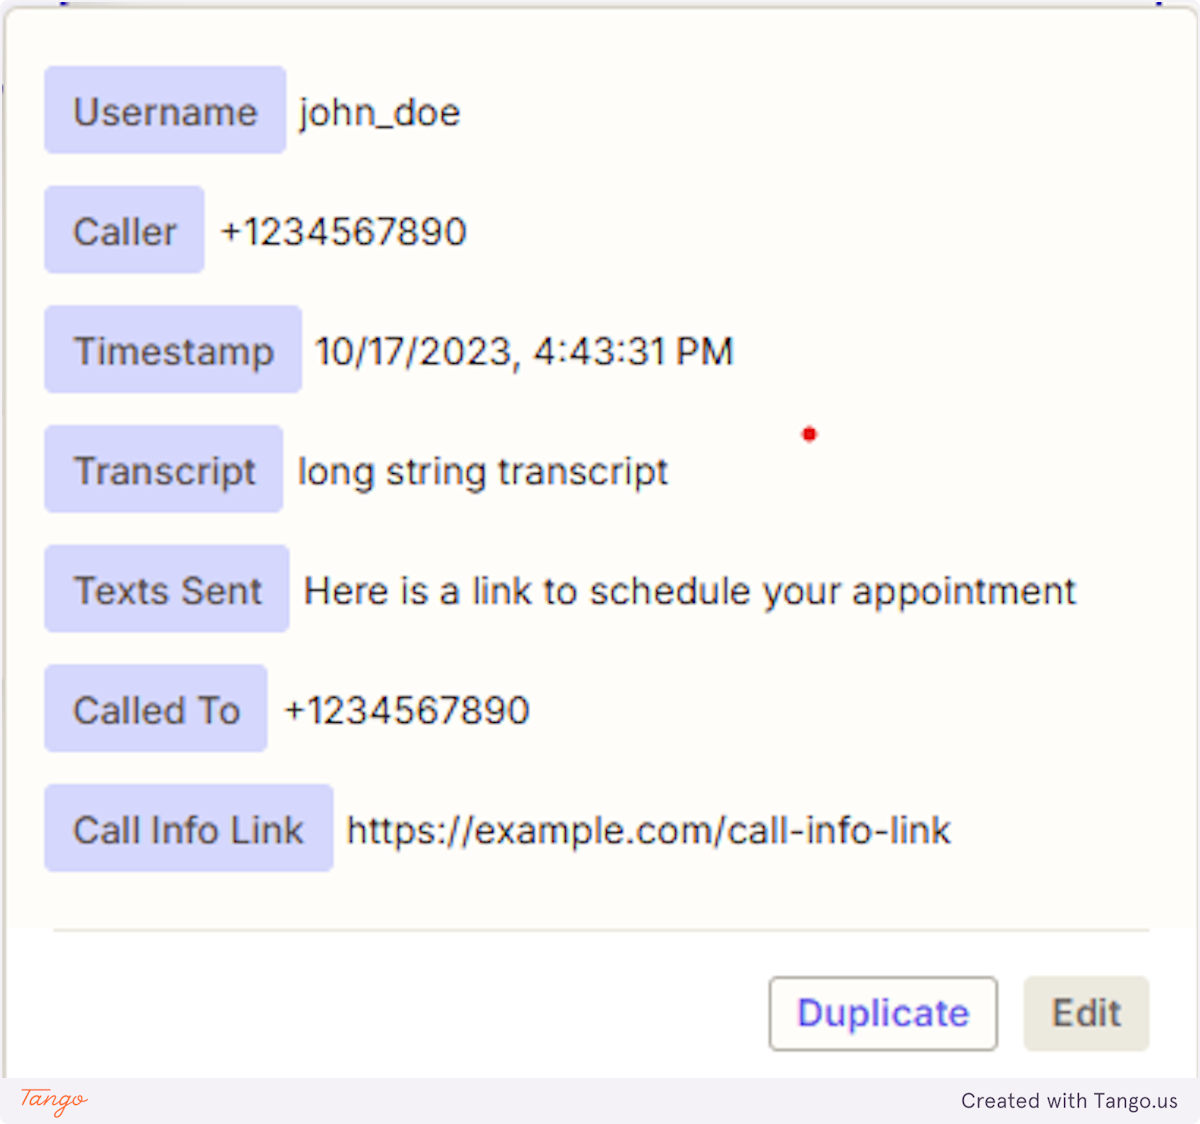Select the long string transcript text
The height and width of the screenshot is (1124, 1200).
(482, 470)
